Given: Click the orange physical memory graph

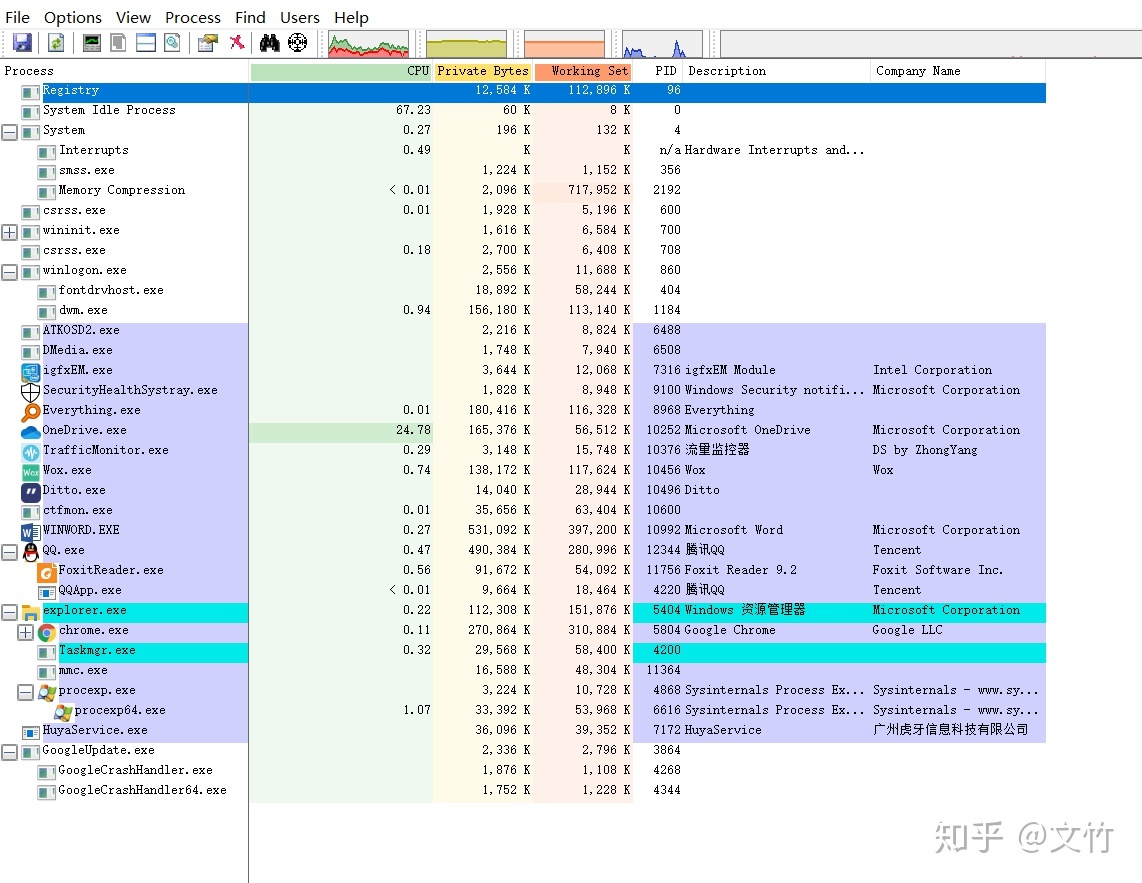Looking at the screenshot, I should (564, 44).
